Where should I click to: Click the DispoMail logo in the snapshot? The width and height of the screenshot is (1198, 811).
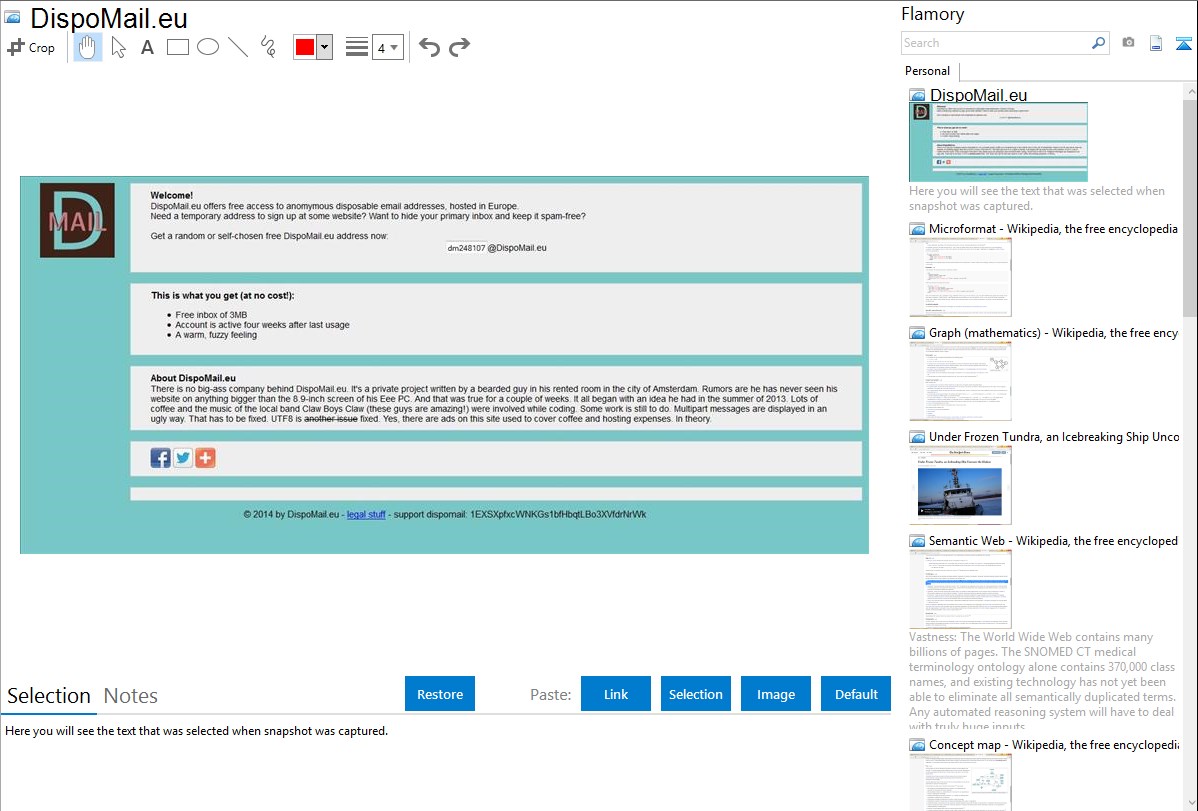[x=77, y=220]
